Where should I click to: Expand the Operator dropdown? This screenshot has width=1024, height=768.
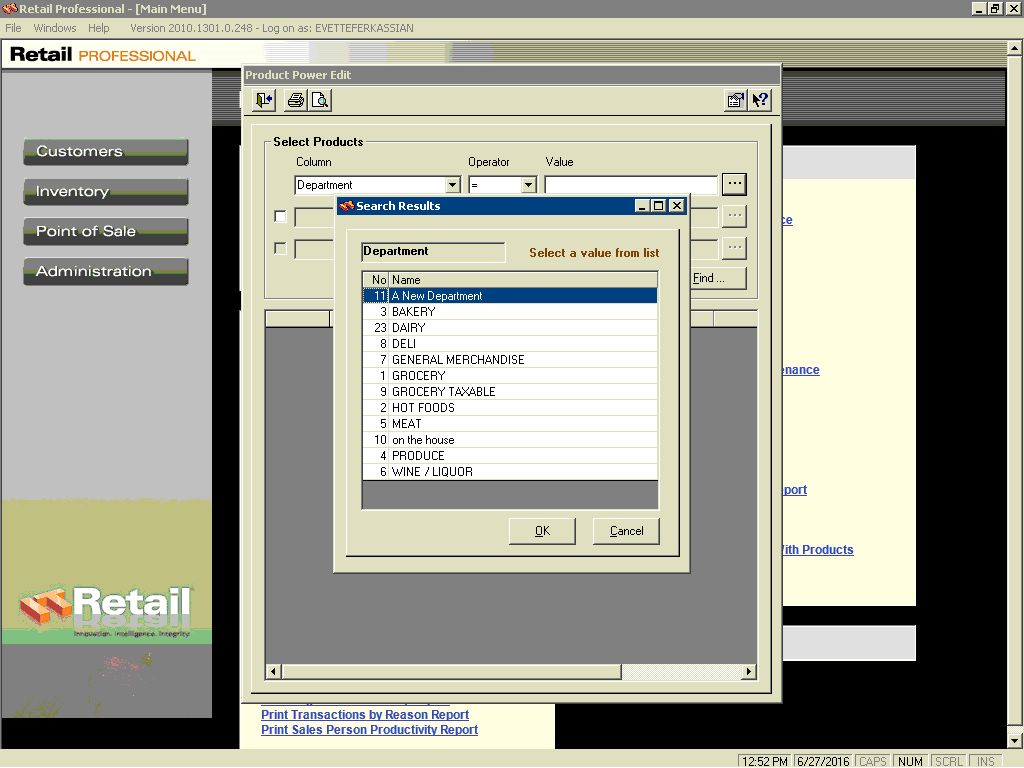pos(528,185)
